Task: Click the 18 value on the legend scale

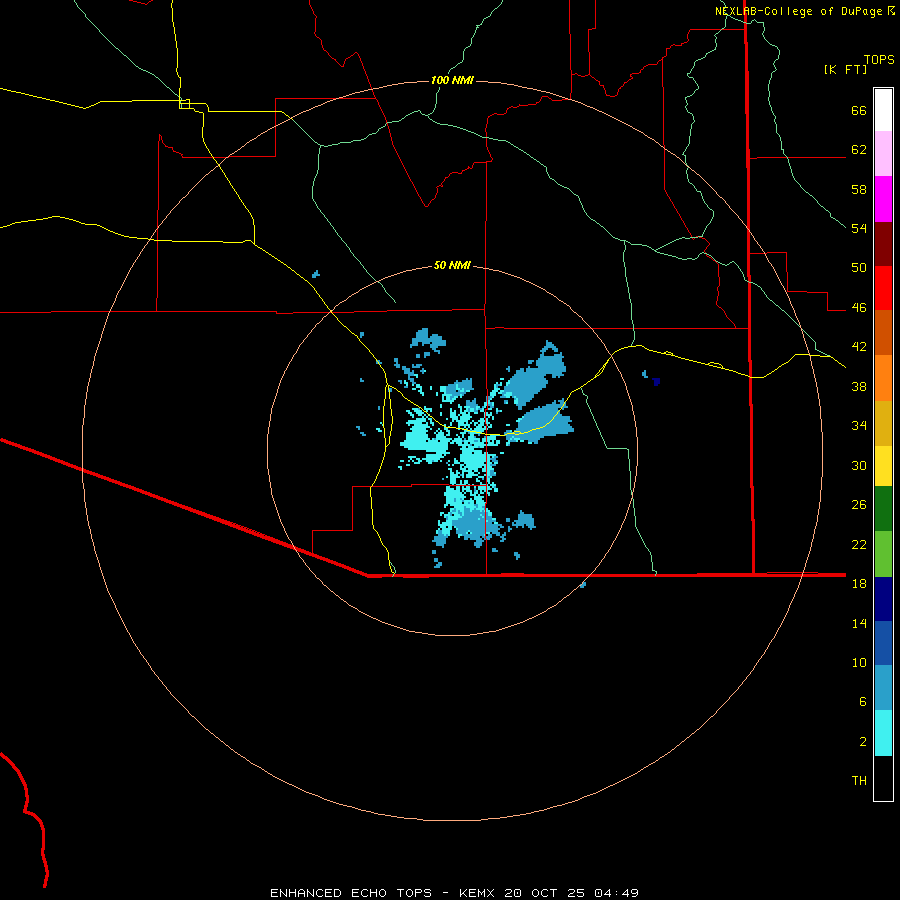Action: [x=859, y=584]
